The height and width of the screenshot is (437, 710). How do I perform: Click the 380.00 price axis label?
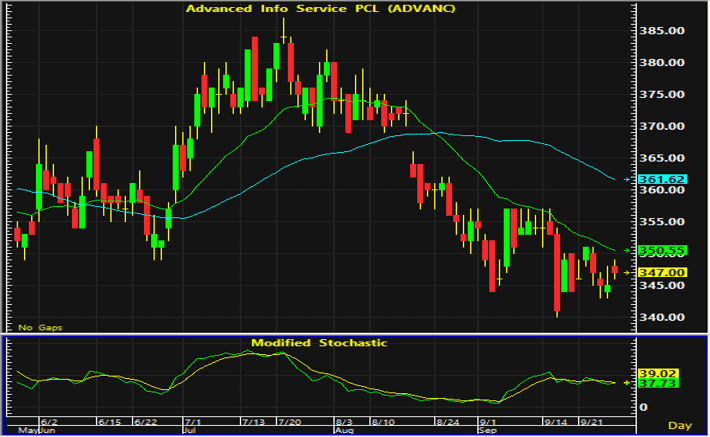pyautogui.click(x=662, y=62)
